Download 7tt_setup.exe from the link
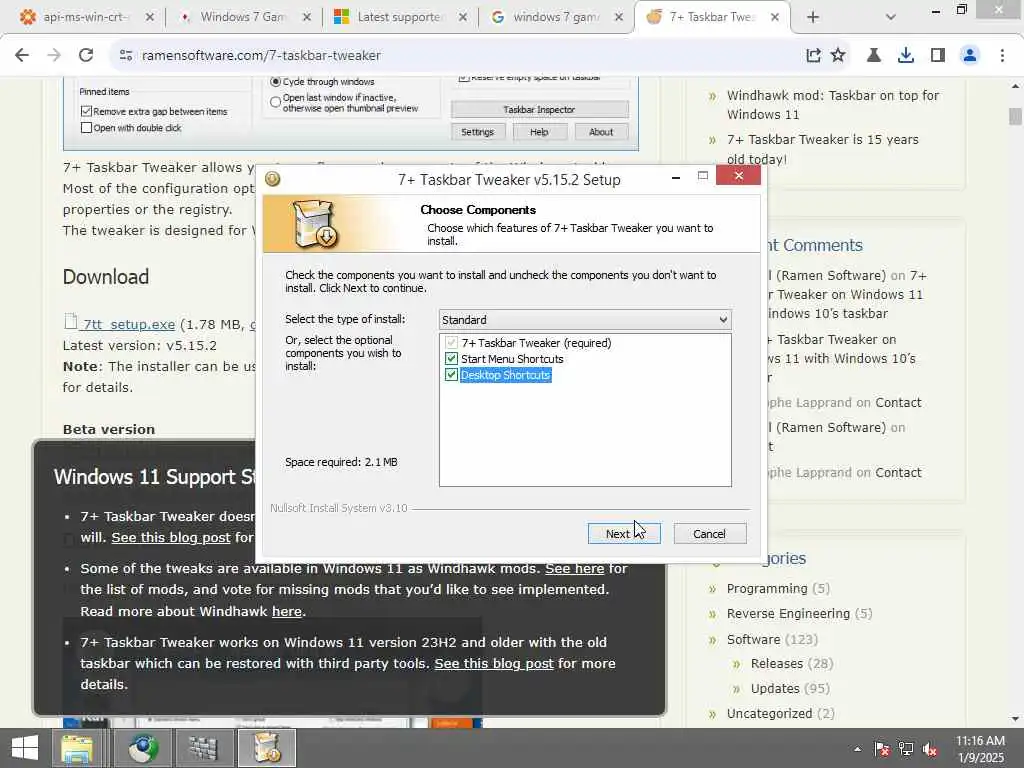1024x768 pixels. click(129, 324)
